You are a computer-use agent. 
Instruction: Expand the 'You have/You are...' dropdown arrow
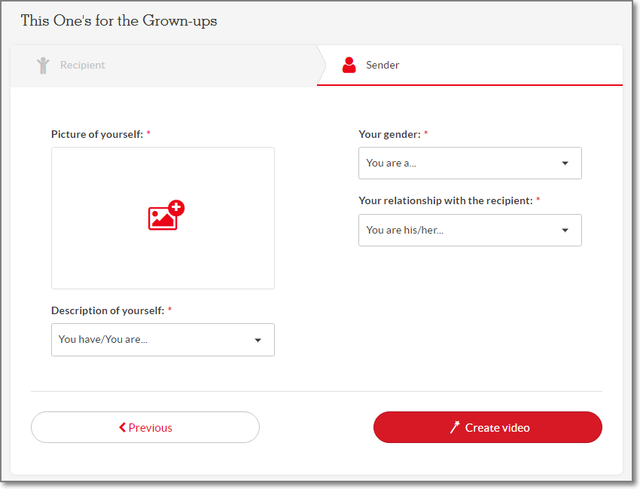click(x=257, y=340)
